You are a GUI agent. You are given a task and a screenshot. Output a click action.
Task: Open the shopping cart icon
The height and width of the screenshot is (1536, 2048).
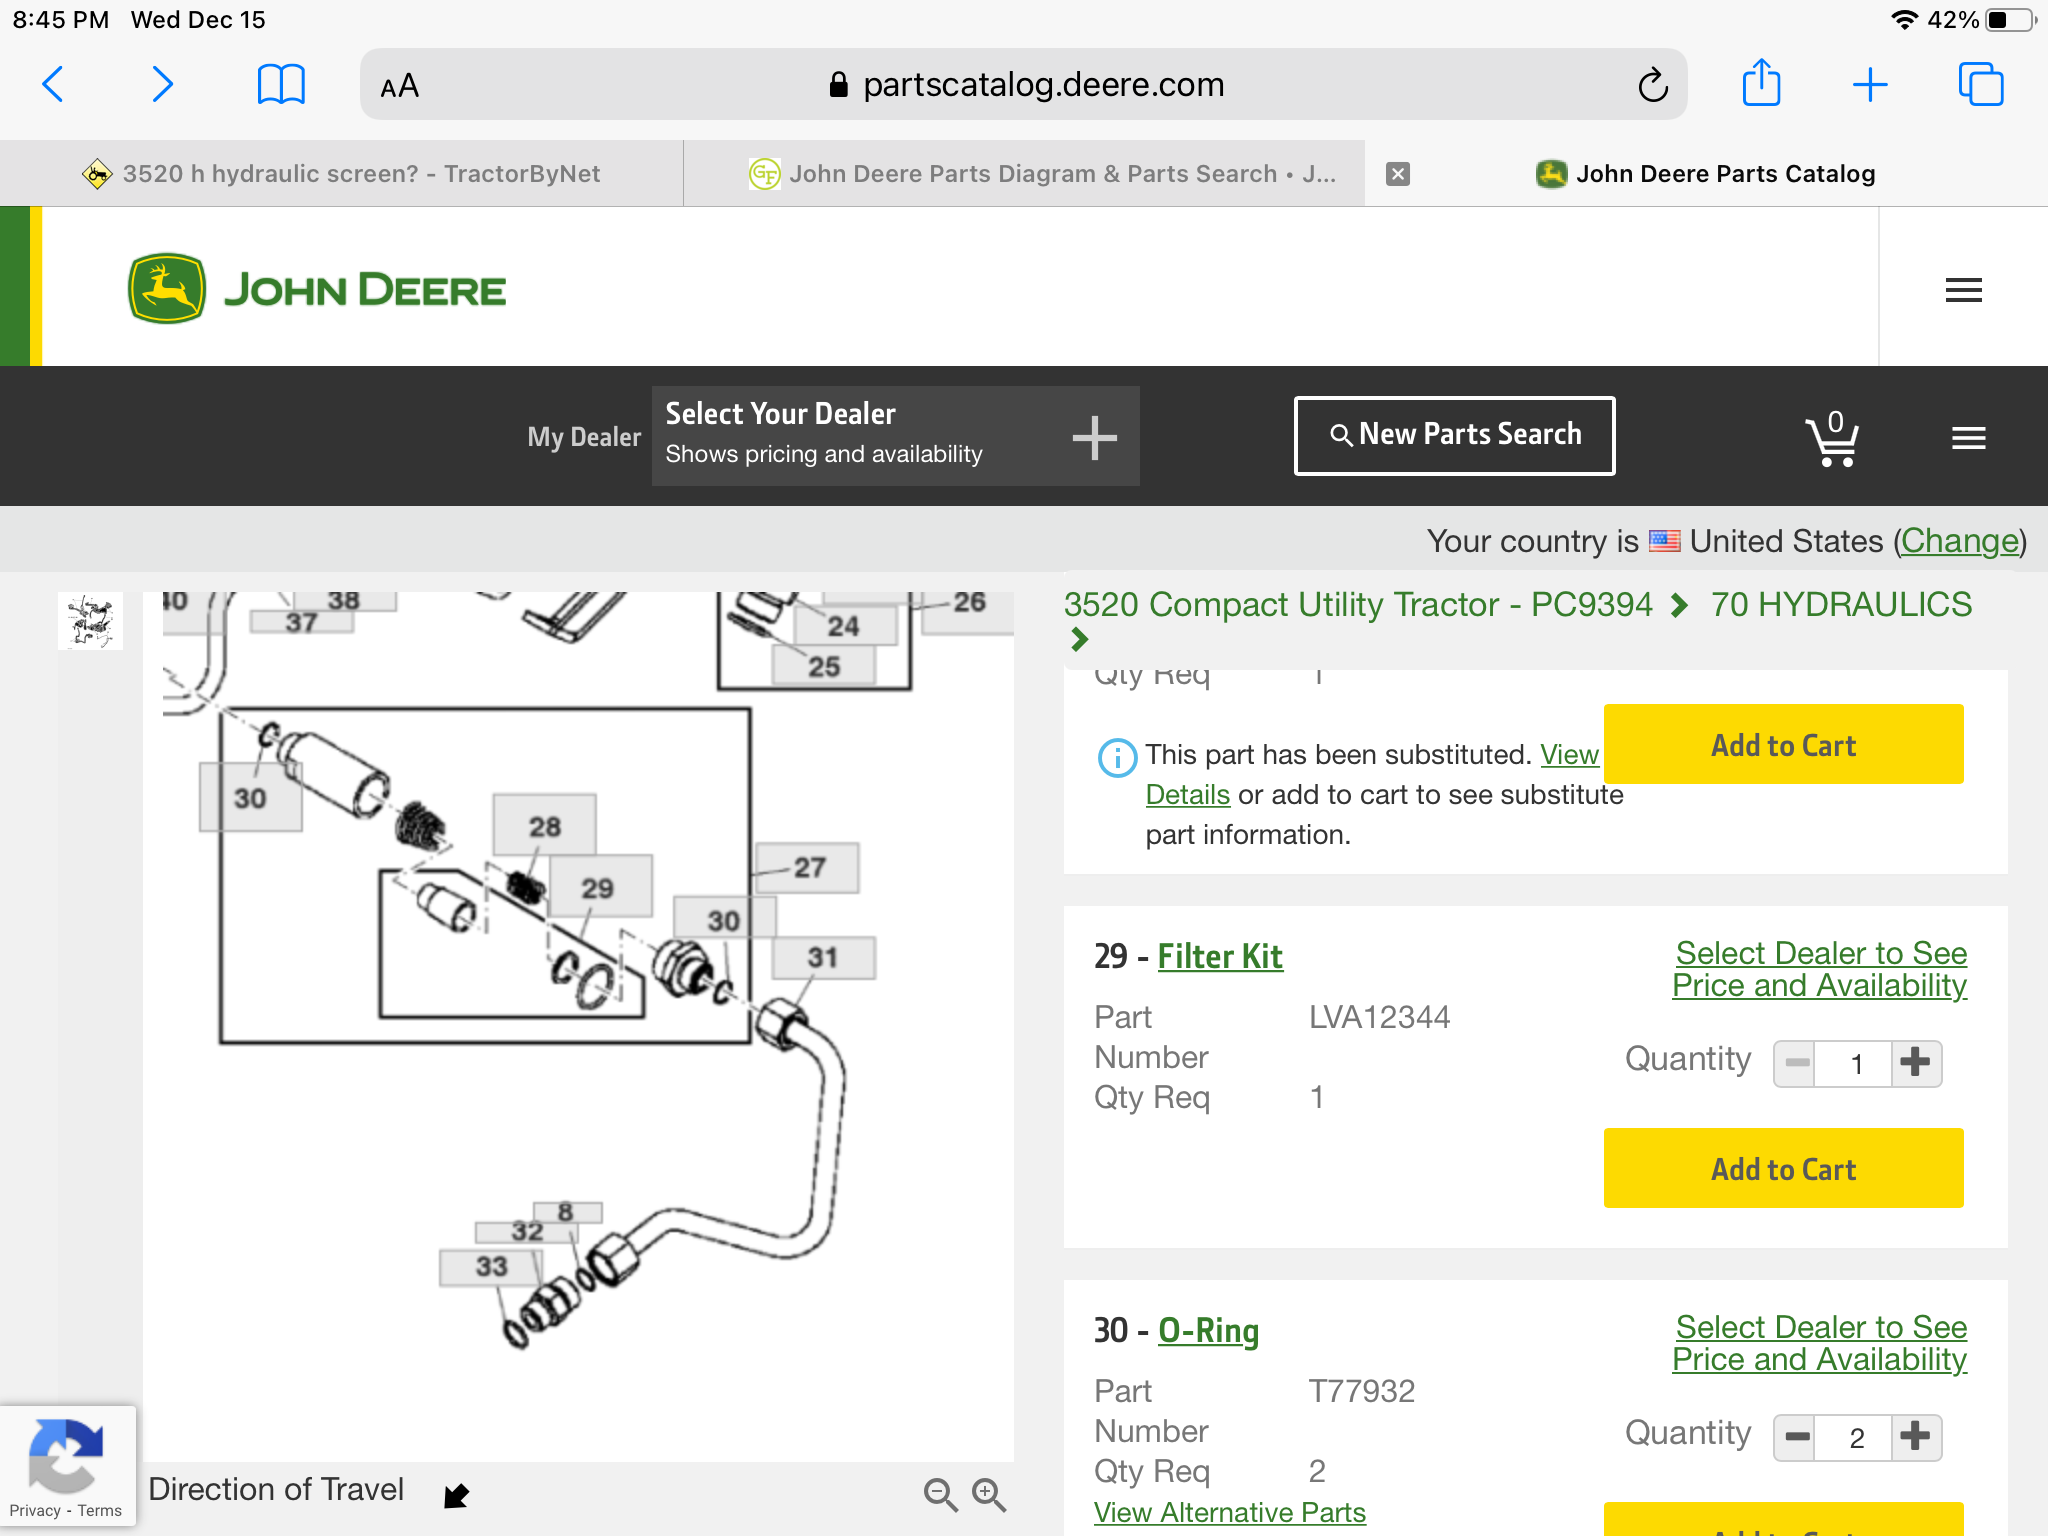pos(1832,438)
